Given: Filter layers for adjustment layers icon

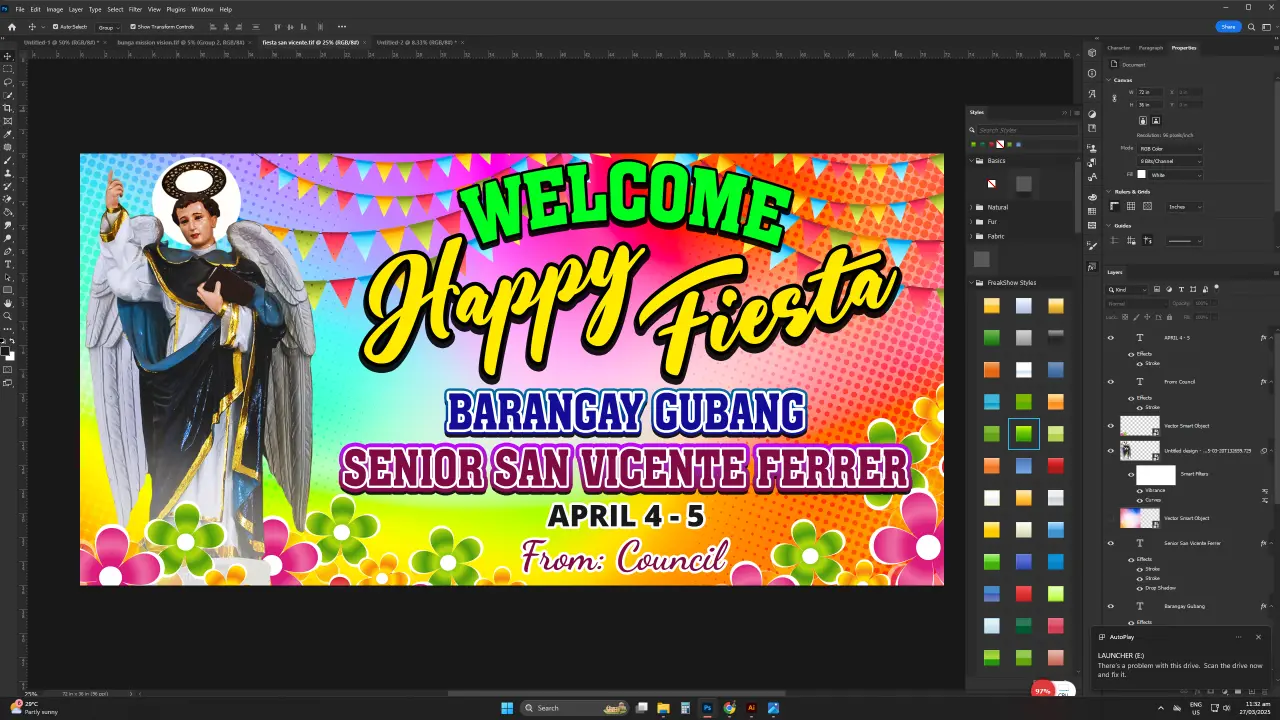Looking at the screenshot, I should coord(1170,290).
